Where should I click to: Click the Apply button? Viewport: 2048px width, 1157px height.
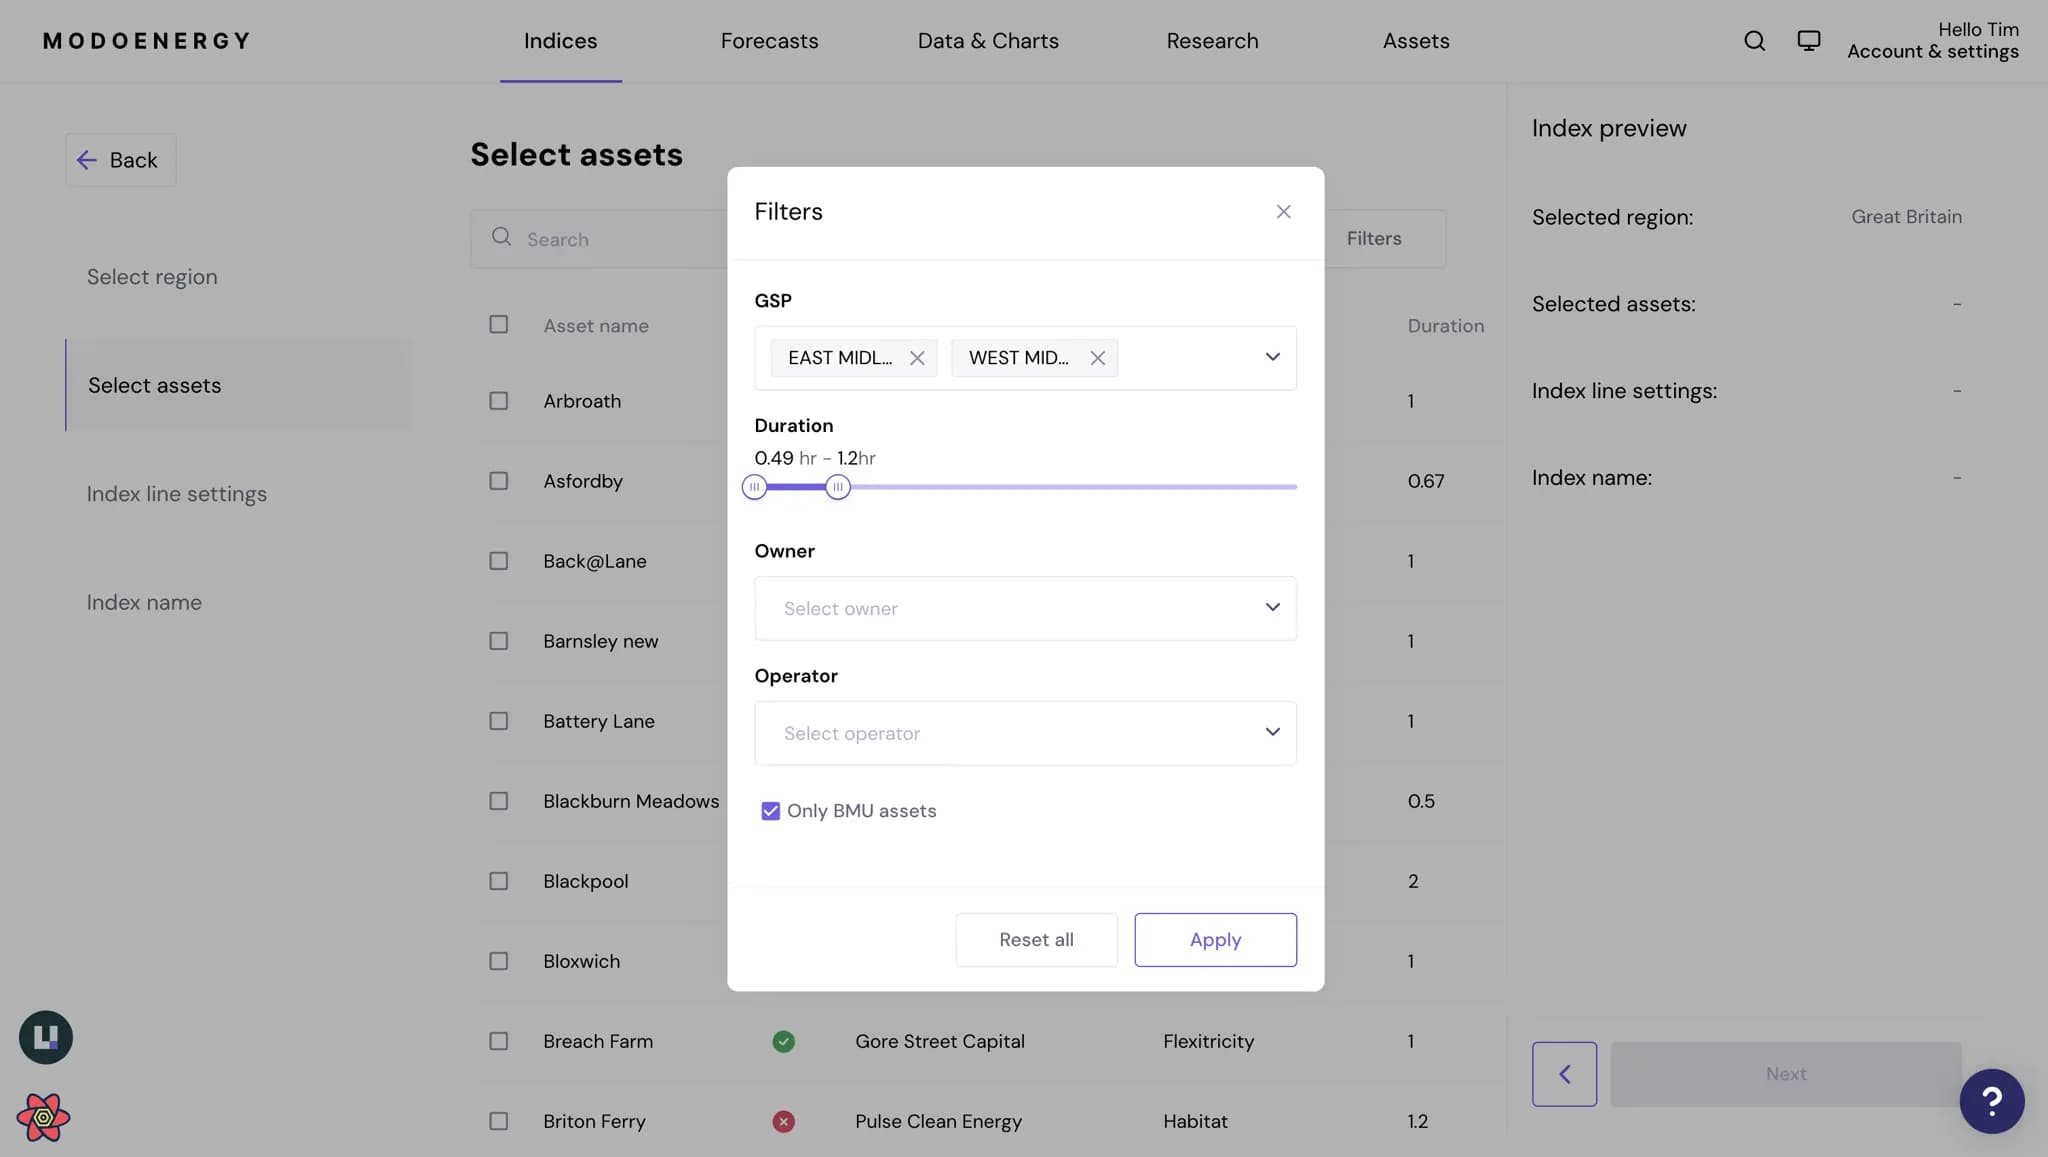click(1215, 940)
